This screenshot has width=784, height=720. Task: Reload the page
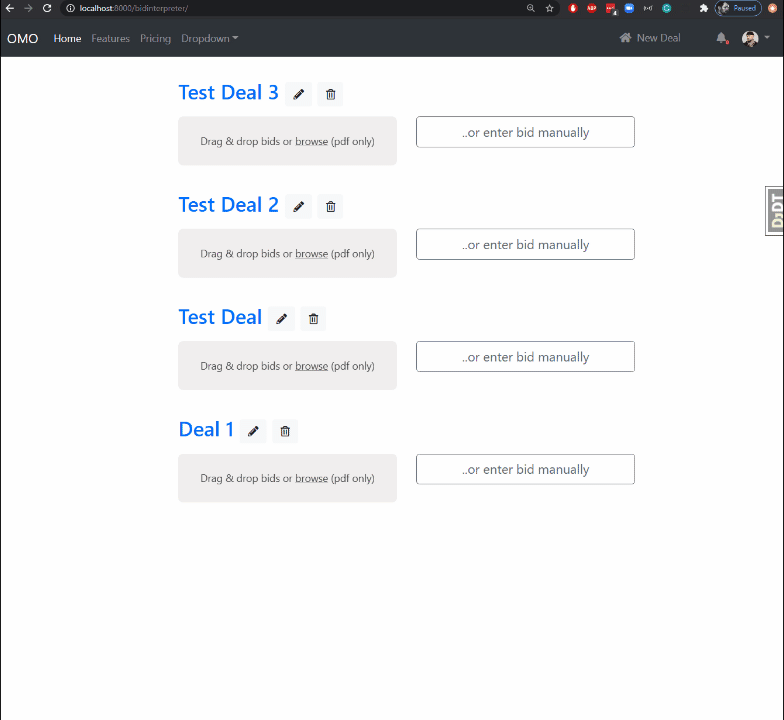47,8
